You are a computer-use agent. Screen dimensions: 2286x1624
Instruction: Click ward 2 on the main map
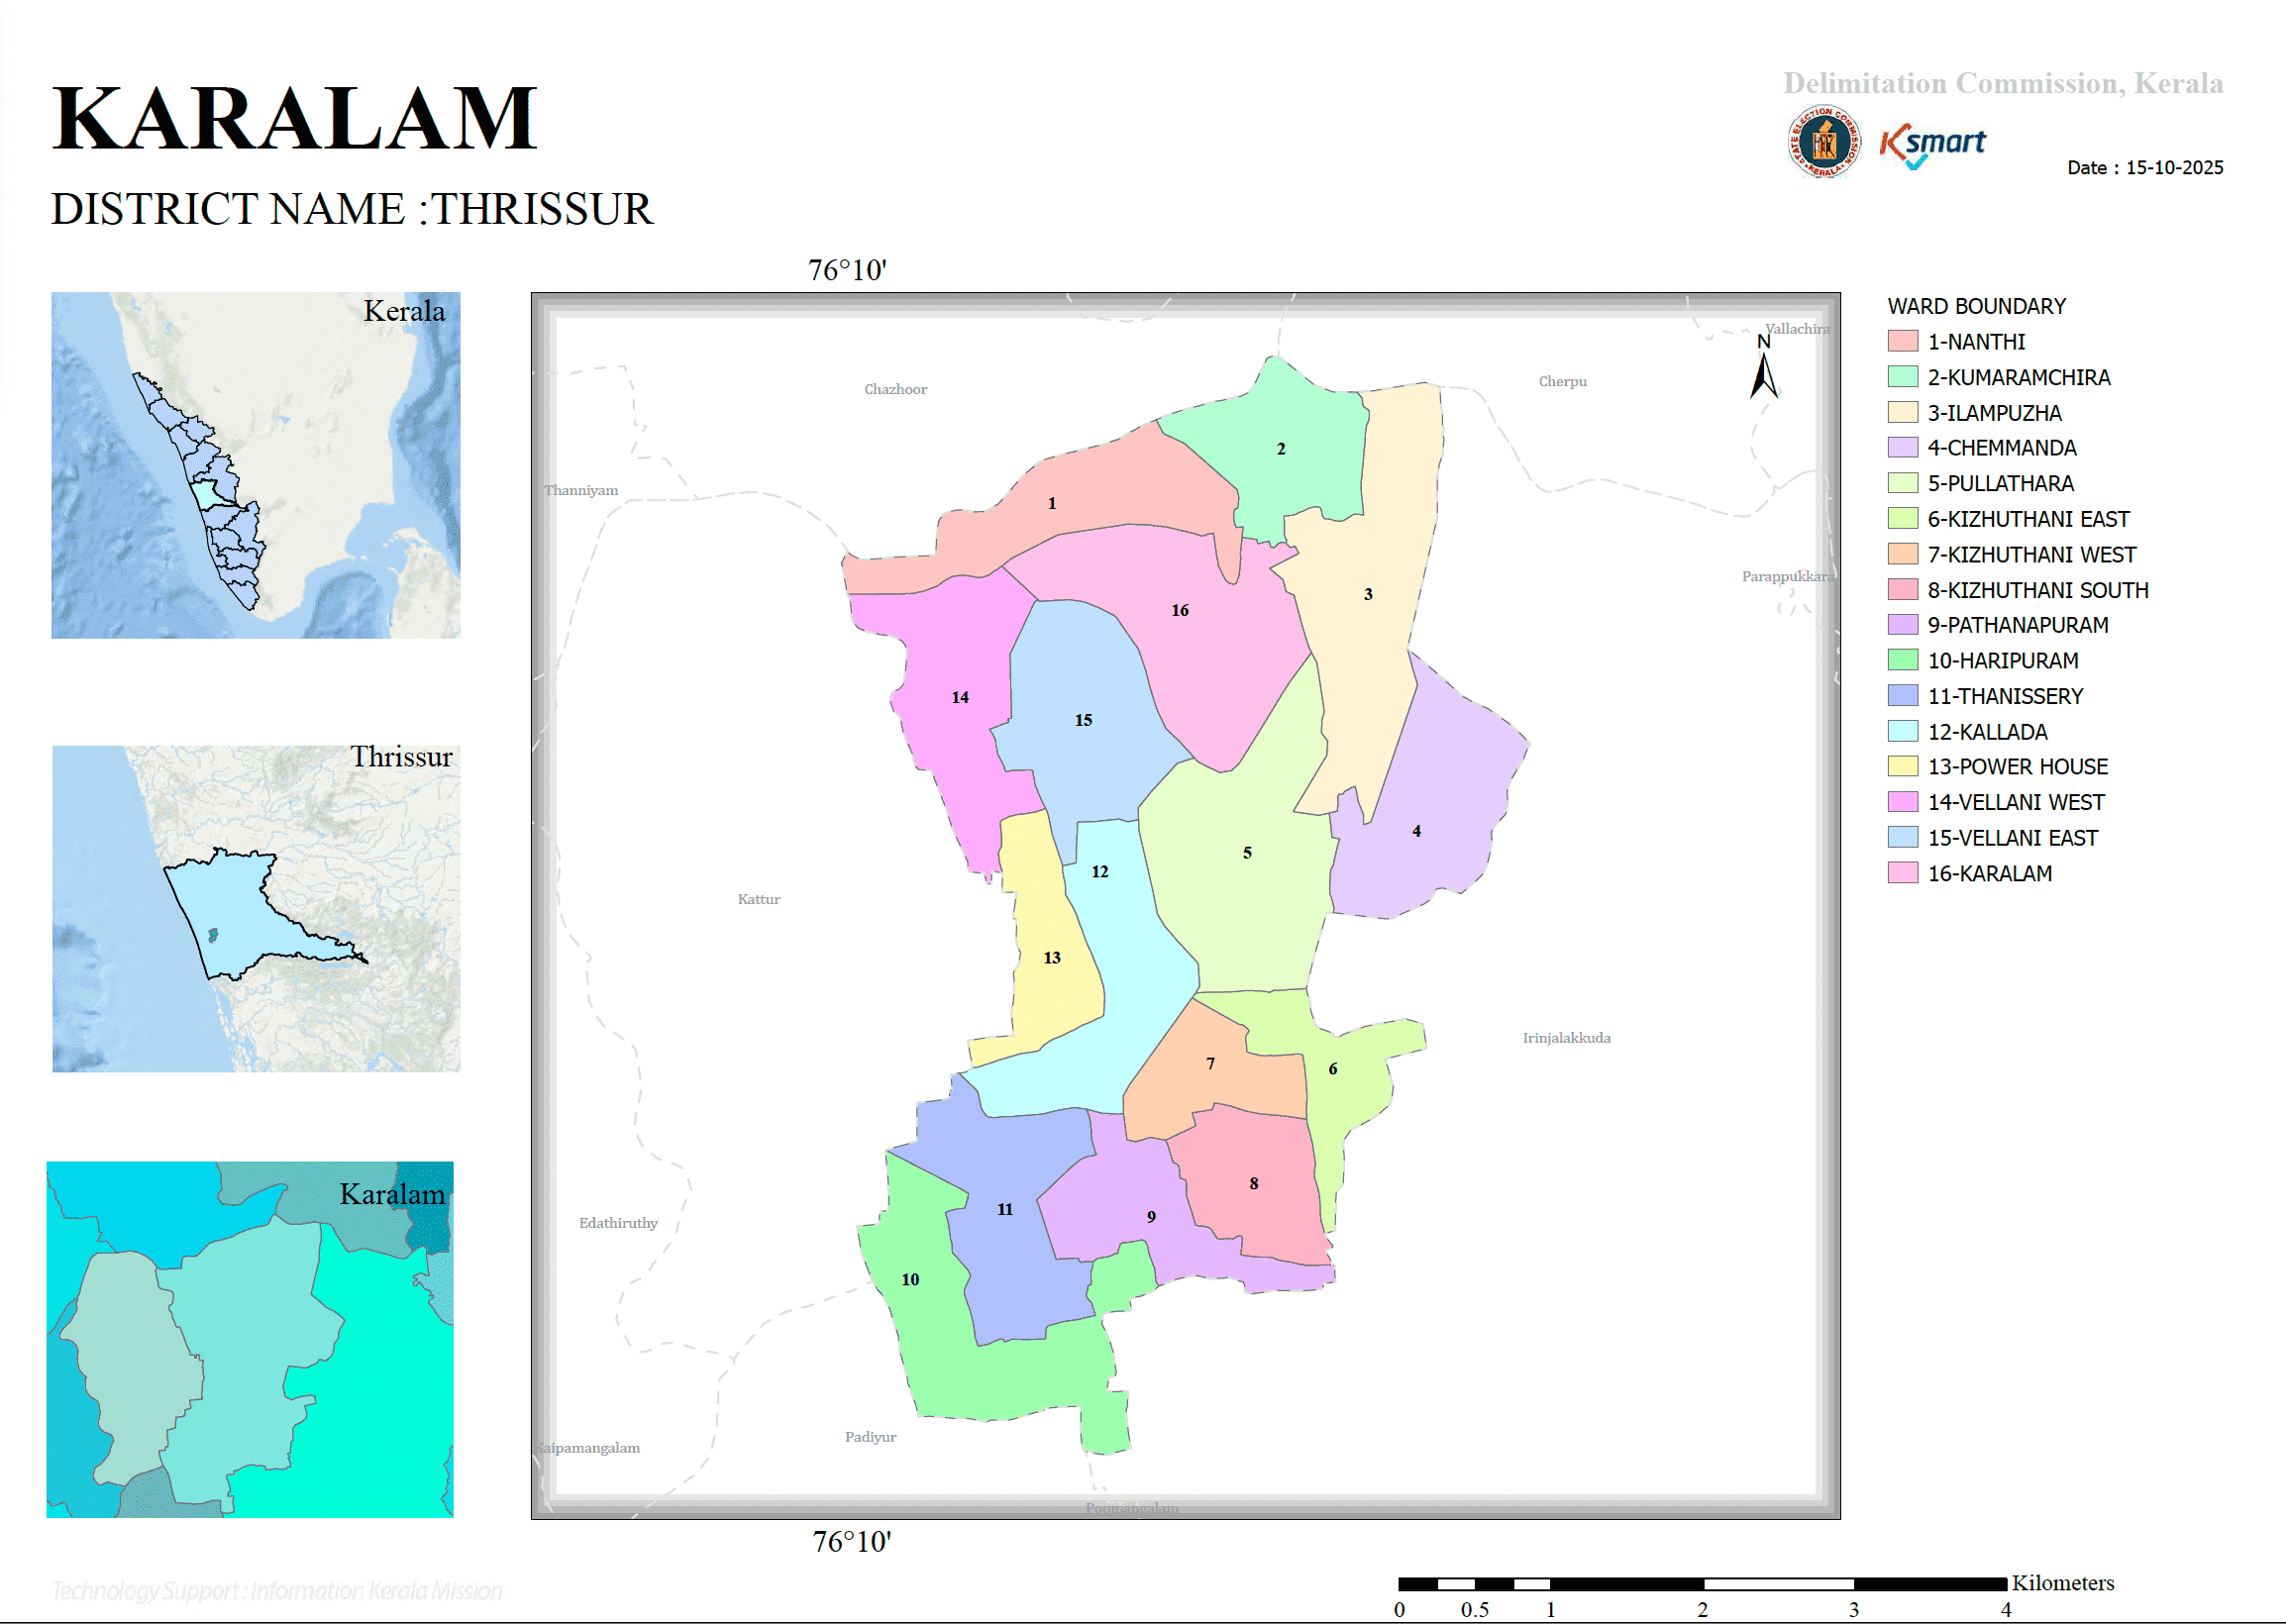click(1280, 449)
